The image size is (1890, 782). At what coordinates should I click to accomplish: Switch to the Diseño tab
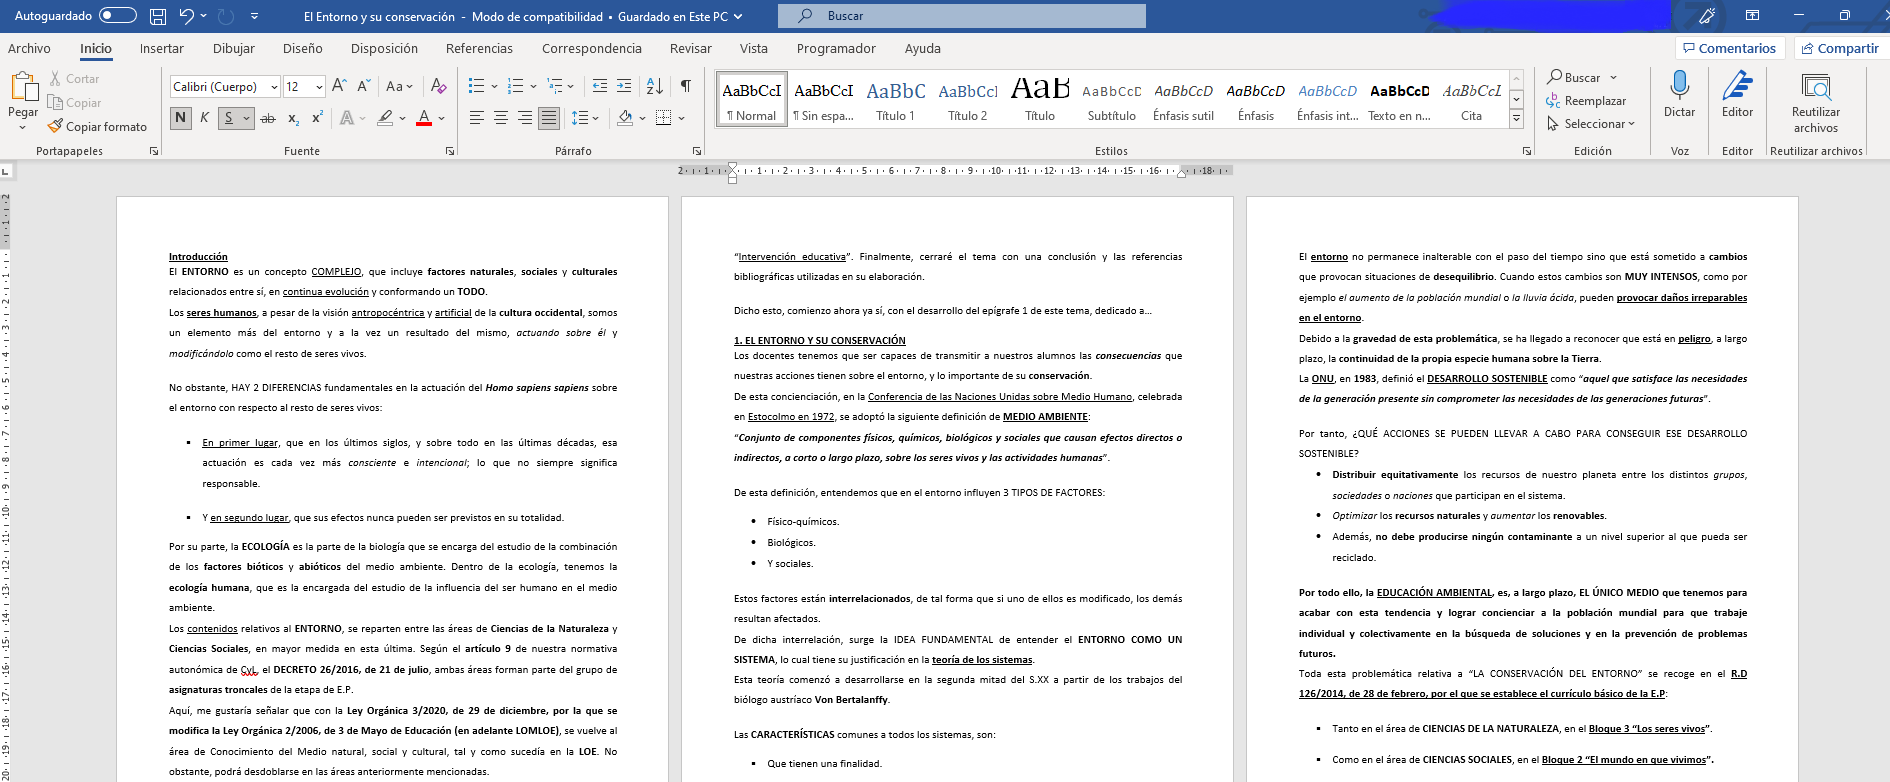click(302, 48)
